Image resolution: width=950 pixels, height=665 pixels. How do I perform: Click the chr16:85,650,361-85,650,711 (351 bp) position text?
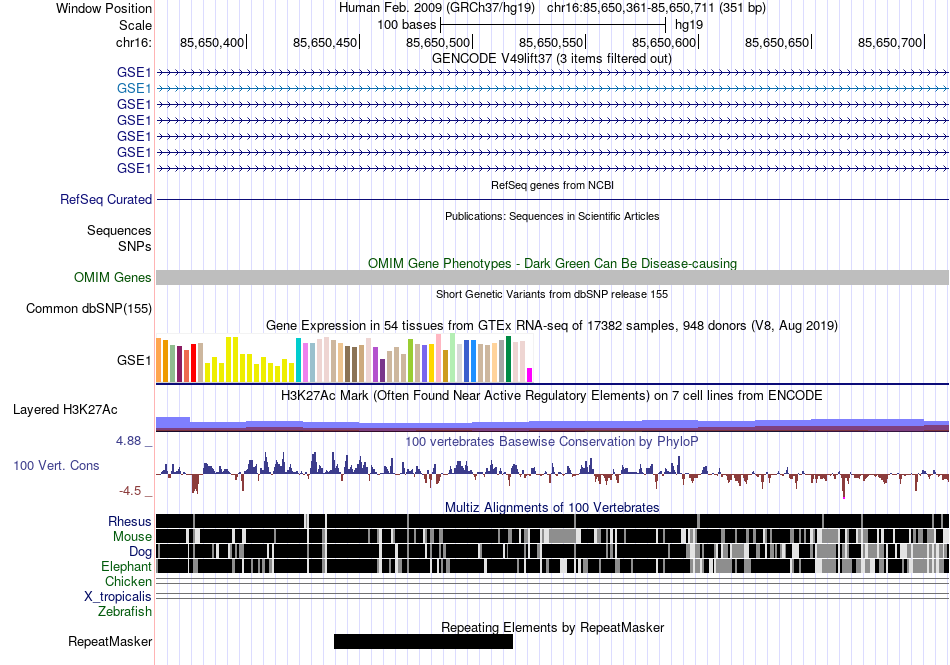tap(656, 8)
